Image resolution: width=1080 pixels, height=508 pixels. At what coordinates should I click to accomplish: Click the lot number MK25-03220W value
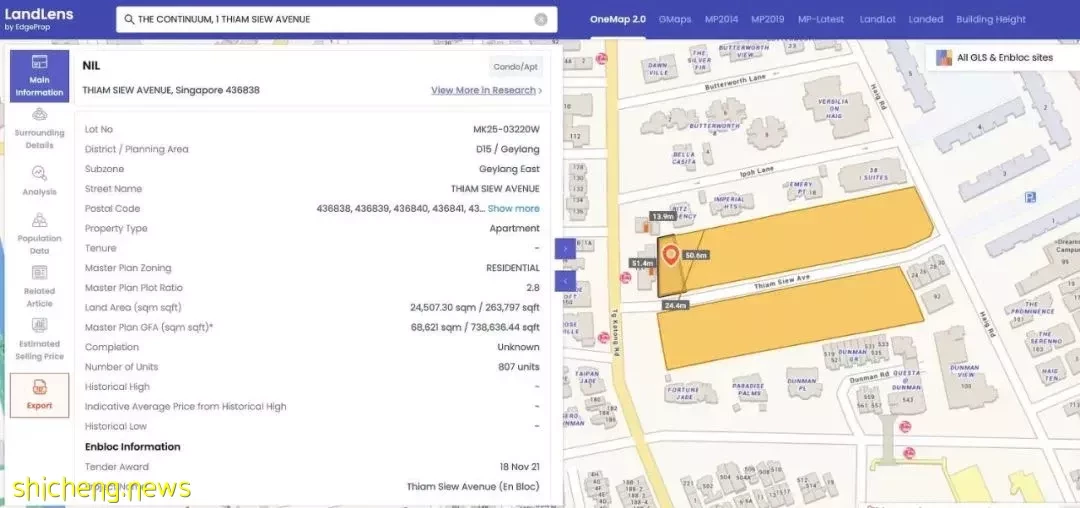pos(506,129)
